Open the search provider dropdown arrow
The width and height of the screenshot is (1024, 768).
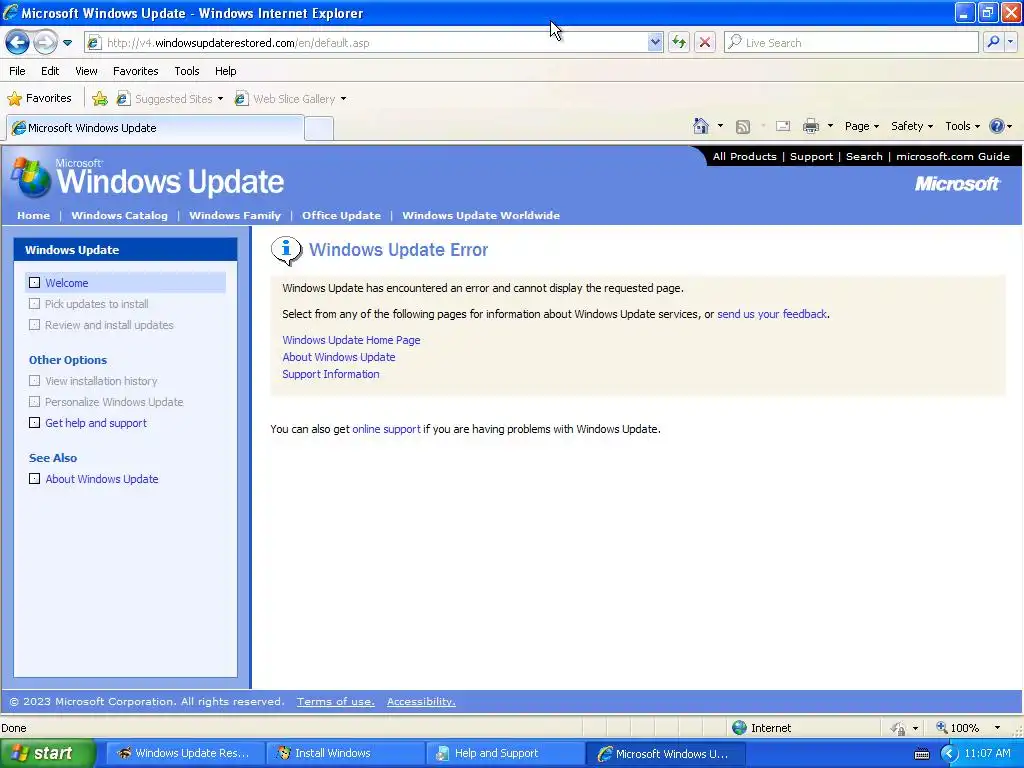point(1011,42)
